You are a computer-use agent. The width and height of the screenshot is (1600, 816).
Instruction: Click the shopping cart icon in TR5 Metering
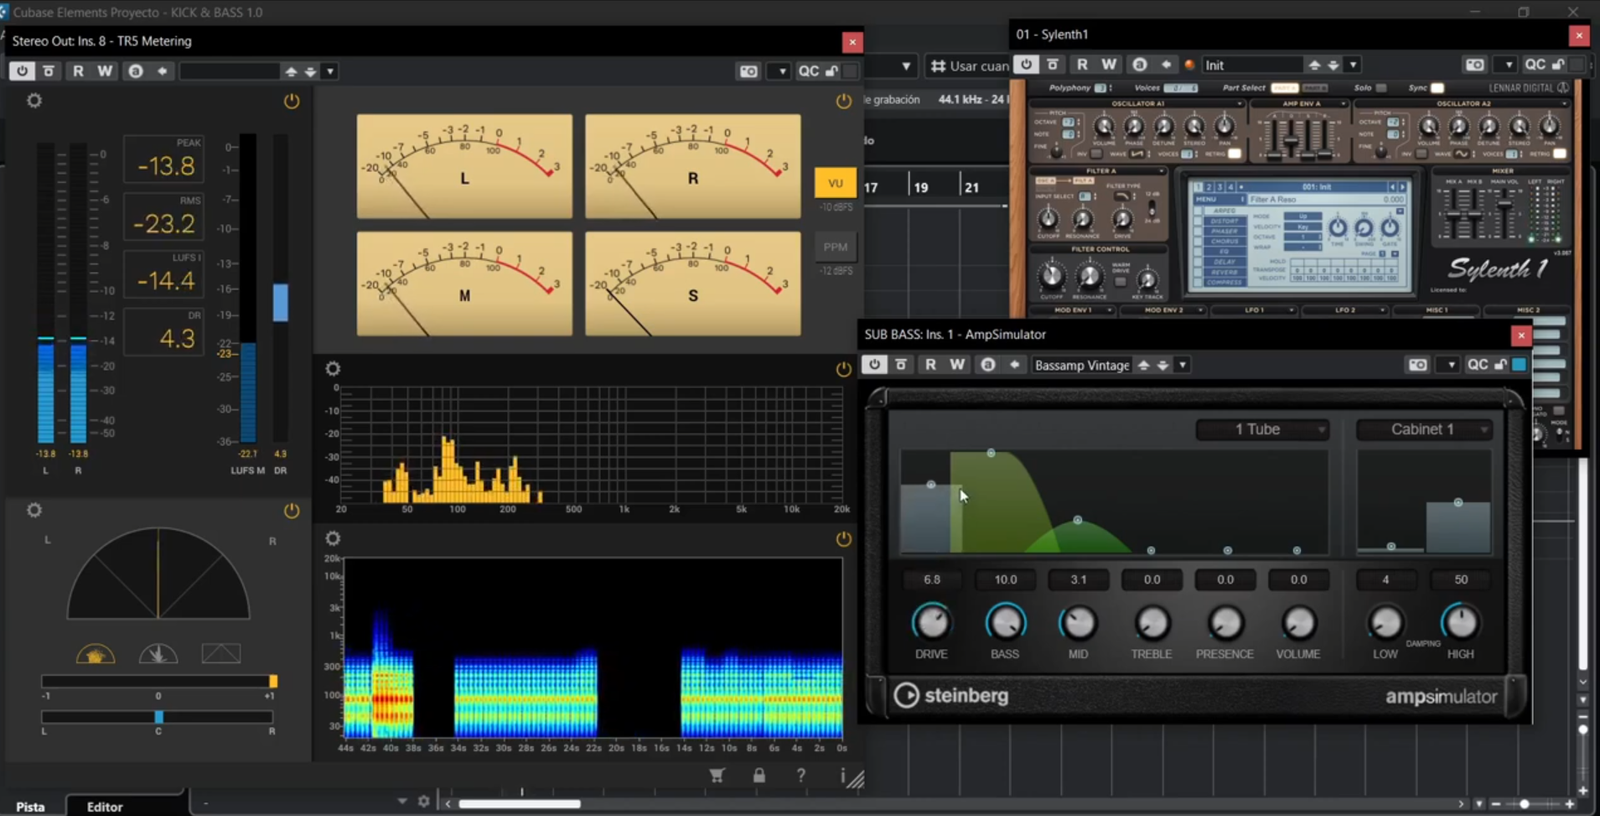point(717,775)
